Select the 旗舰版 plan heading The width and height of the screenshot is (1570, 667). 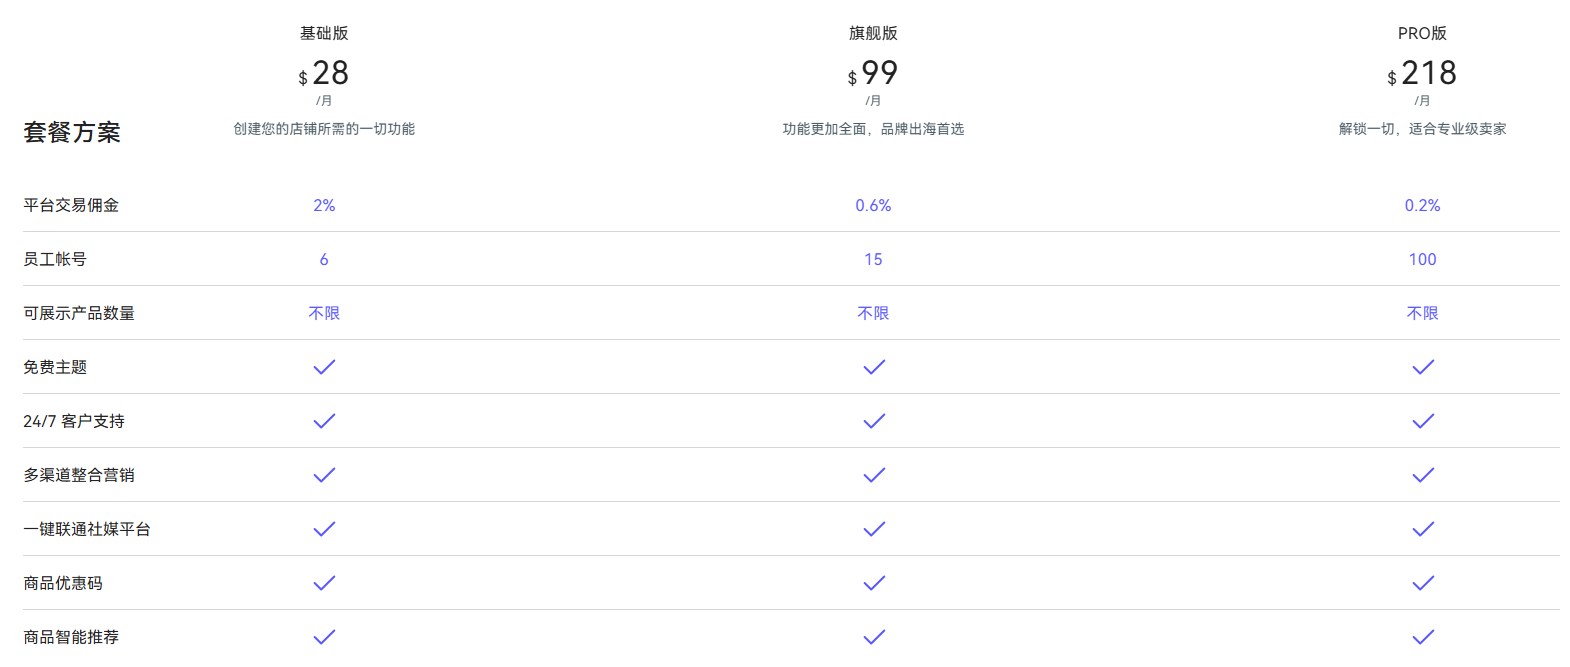[x=873, y=33]
